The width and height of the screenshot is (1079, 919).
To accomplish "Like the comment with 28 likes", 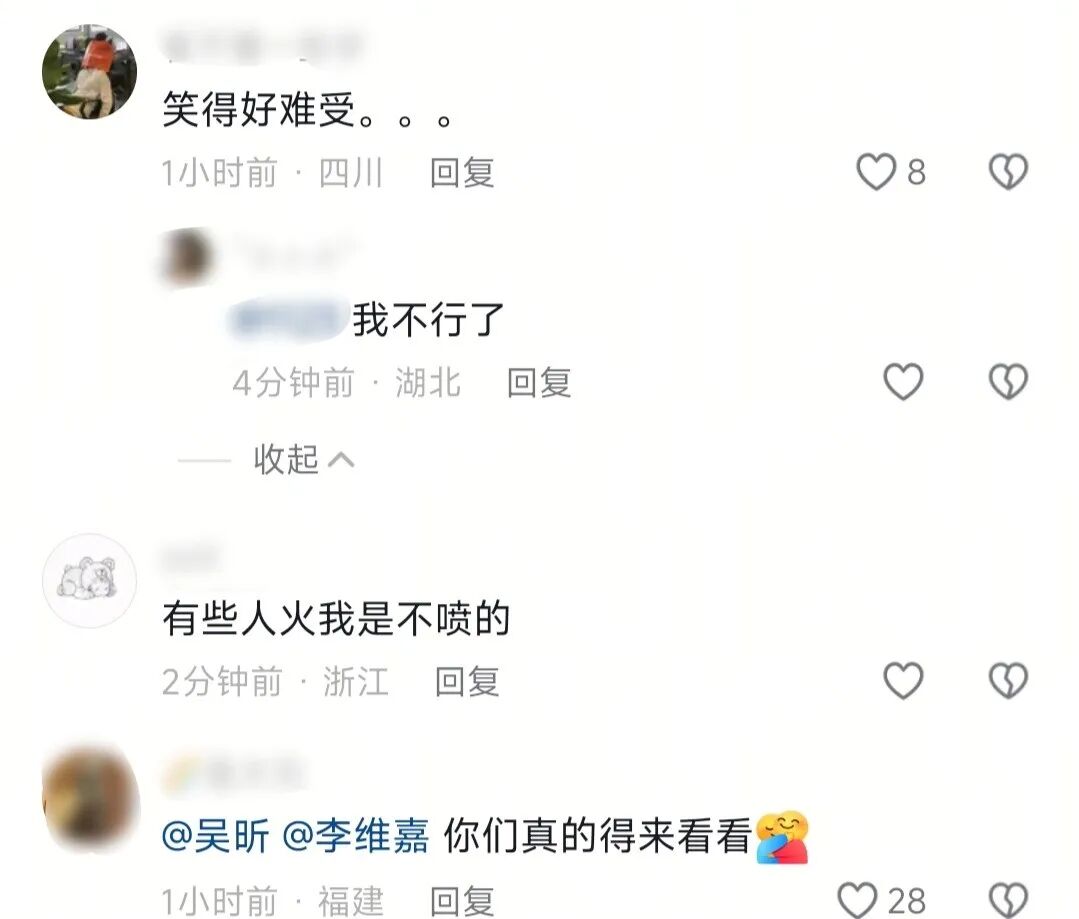I will [x=857, y=899].
